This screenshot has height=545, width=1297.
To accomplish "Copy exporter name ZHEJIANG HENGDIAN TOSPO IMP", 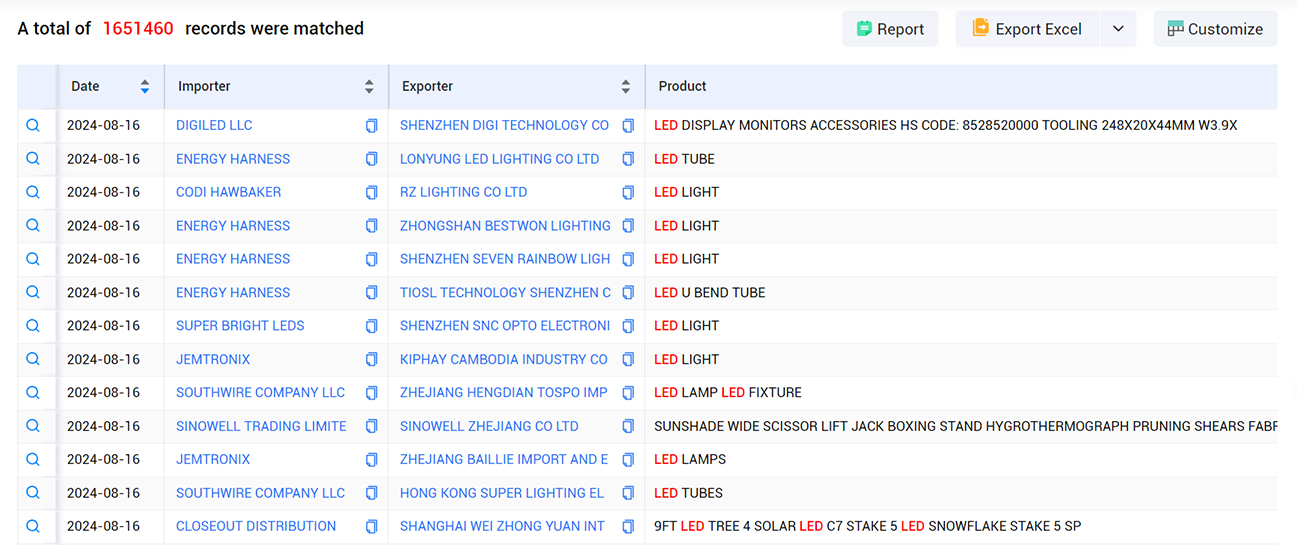I will (x=628, y=393).
